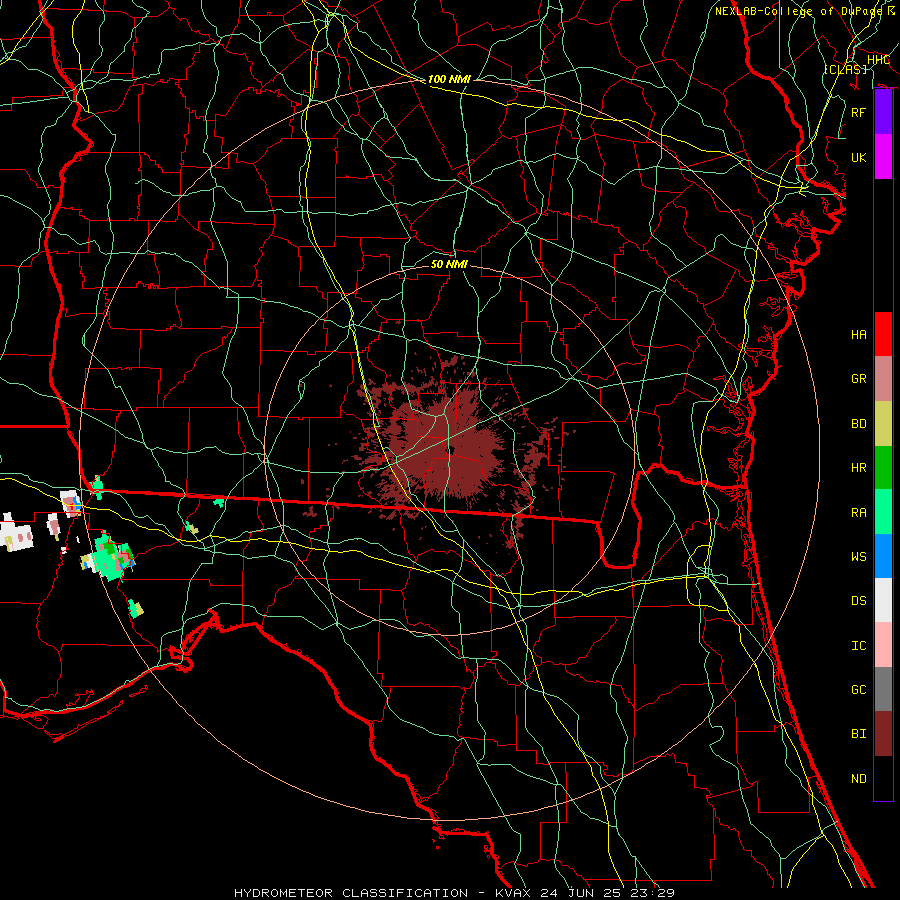Click the 'BI' legend label text
The height and width of the screenshot is (900, 900).
859,734
